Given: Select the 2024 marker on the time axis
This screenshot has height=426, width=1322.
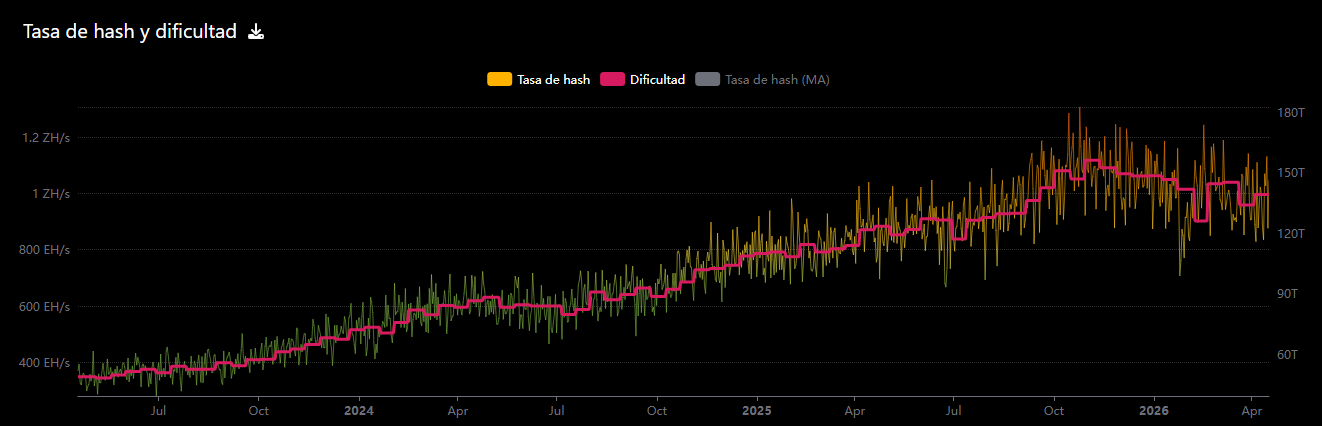Looking at the screenshot, I should point(358,410).
